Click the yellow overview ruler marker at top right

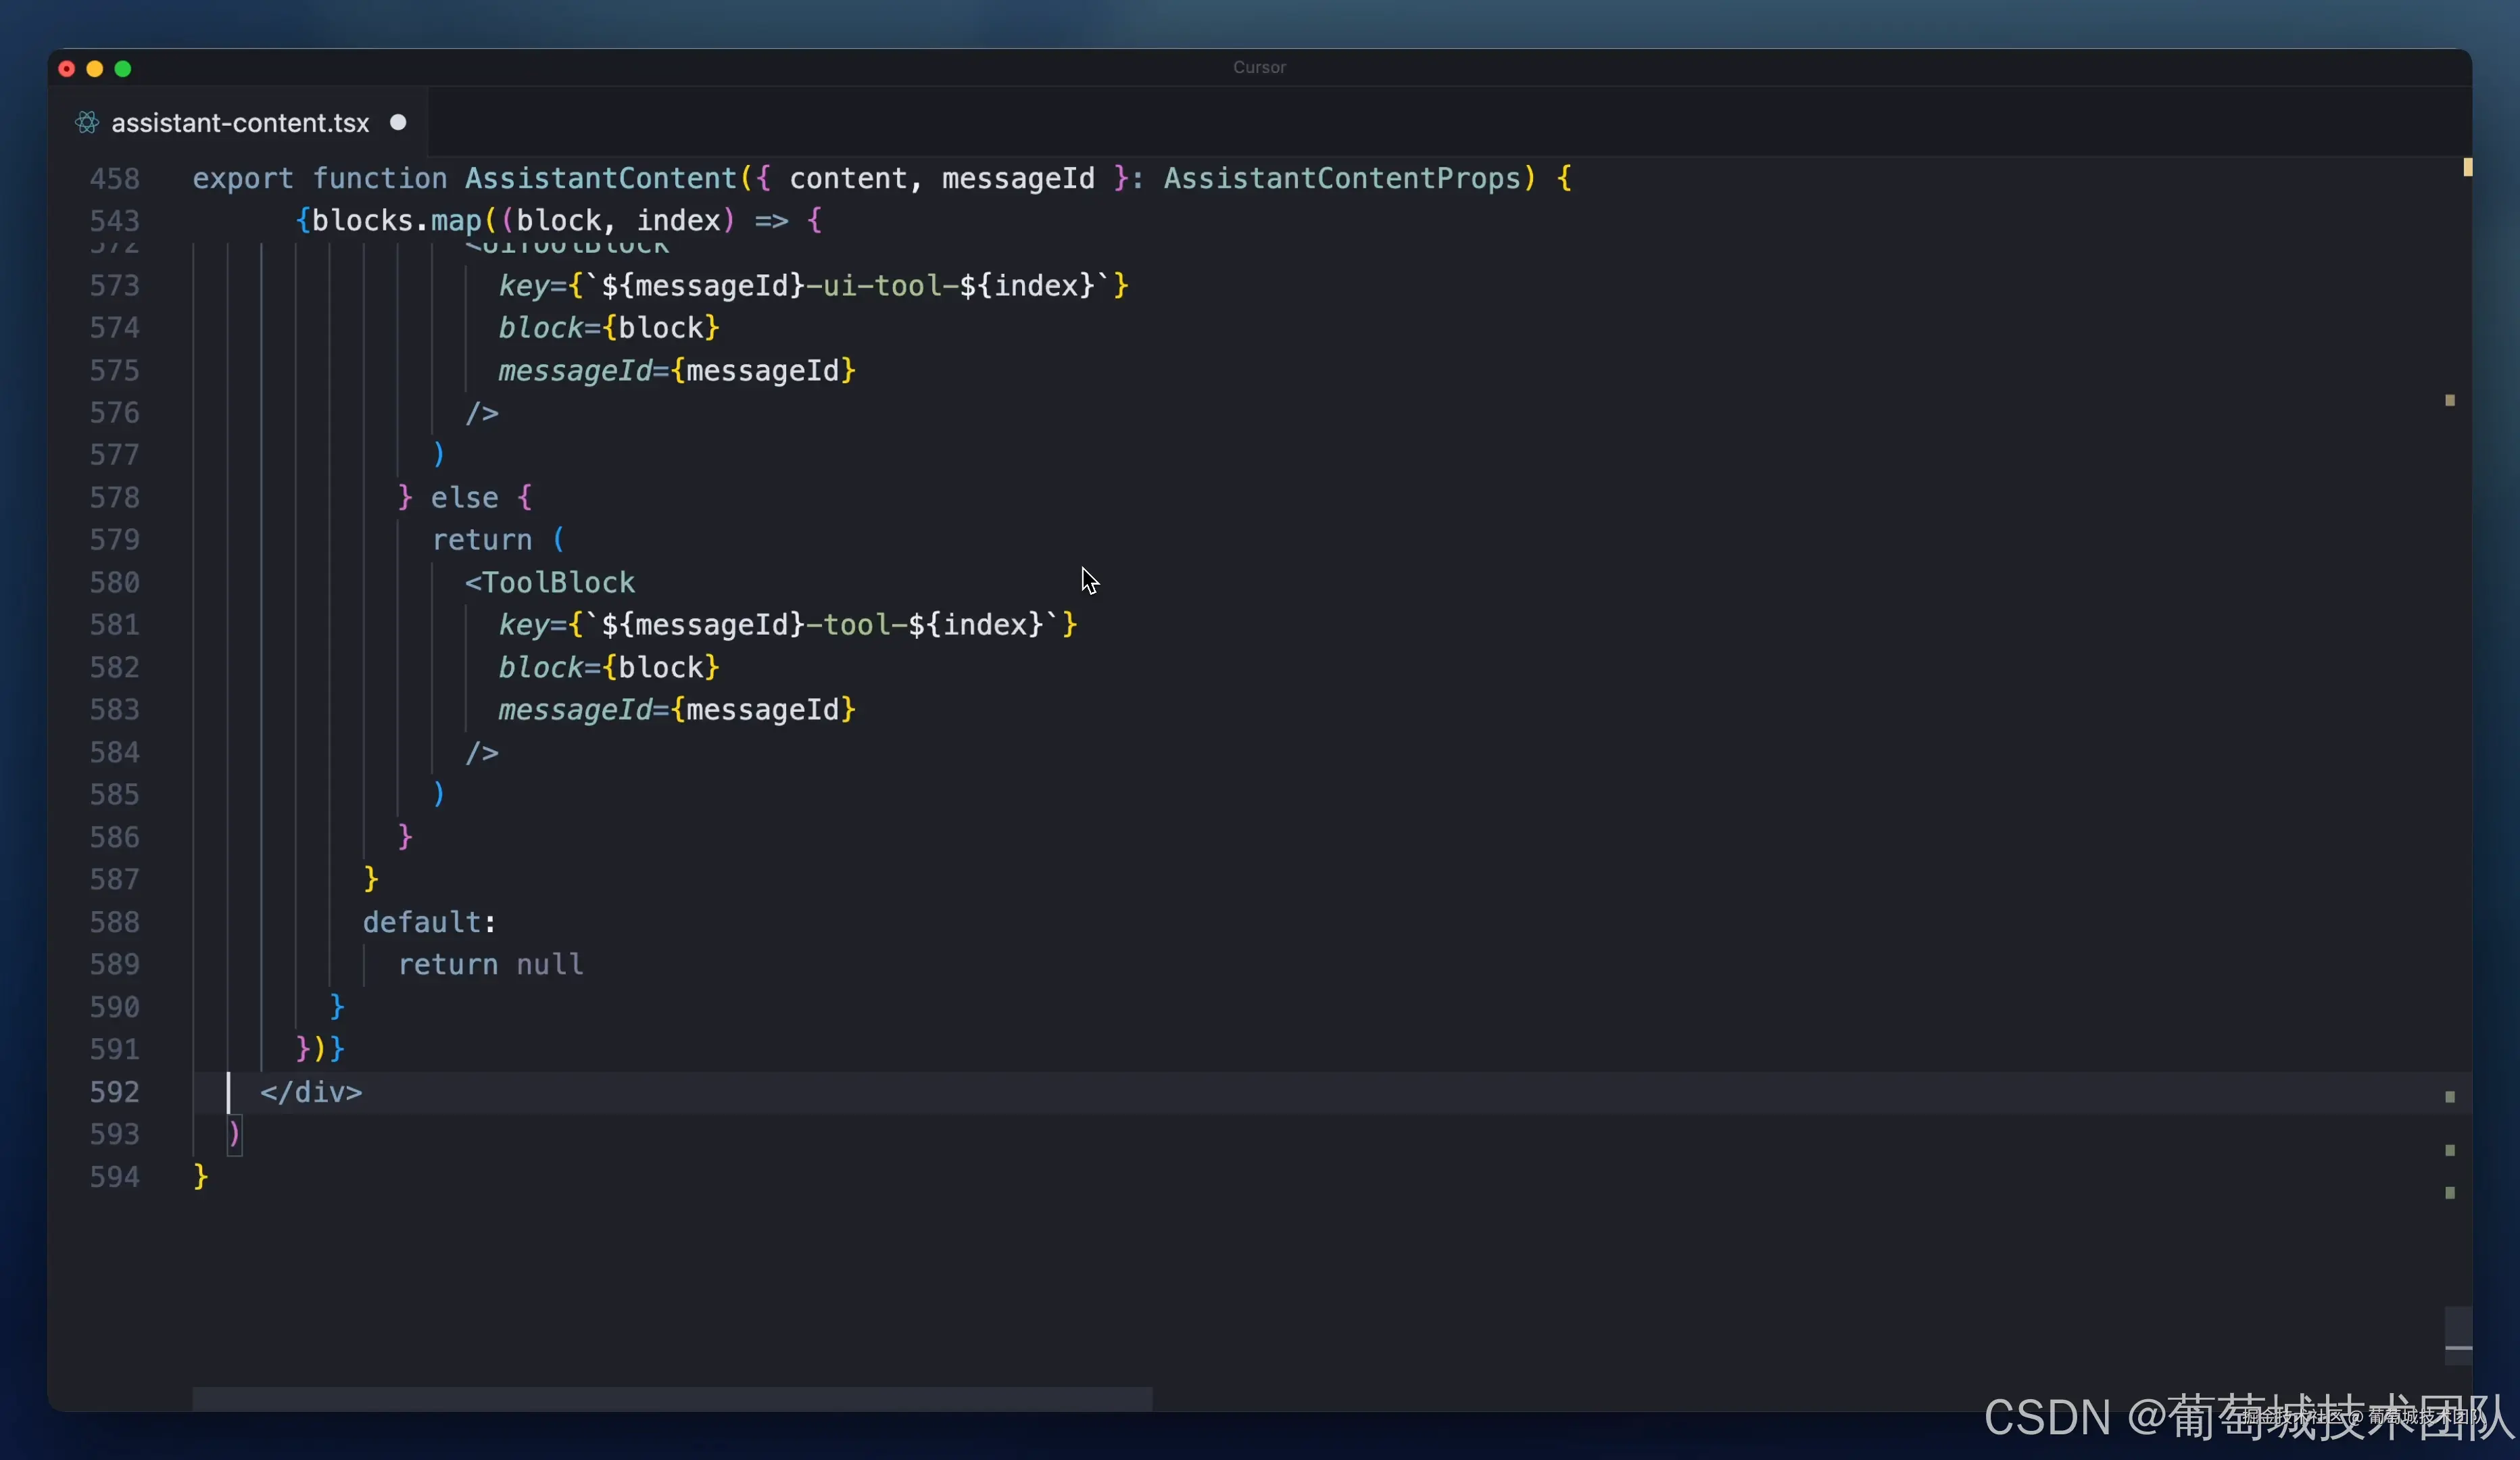[2467, 167]
